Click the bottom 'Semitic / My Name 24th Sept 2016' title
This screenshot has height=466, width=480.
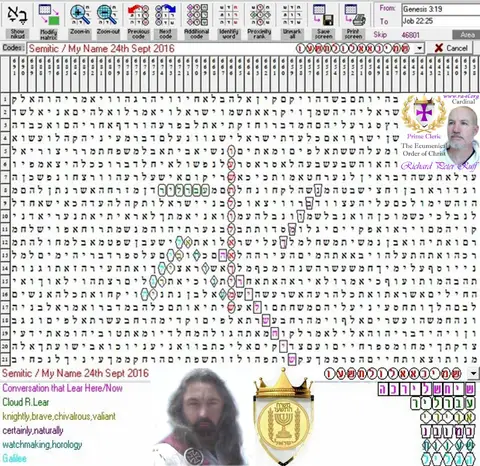(x=75, y=373)
